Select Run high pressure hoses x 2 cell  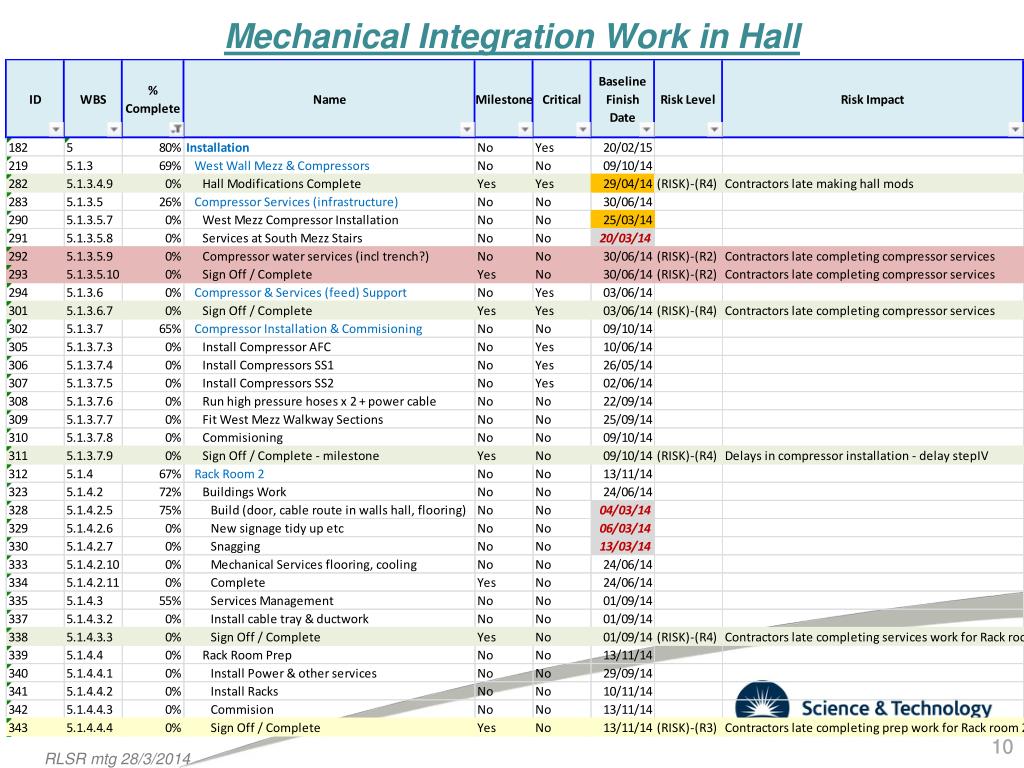(330, 402)
